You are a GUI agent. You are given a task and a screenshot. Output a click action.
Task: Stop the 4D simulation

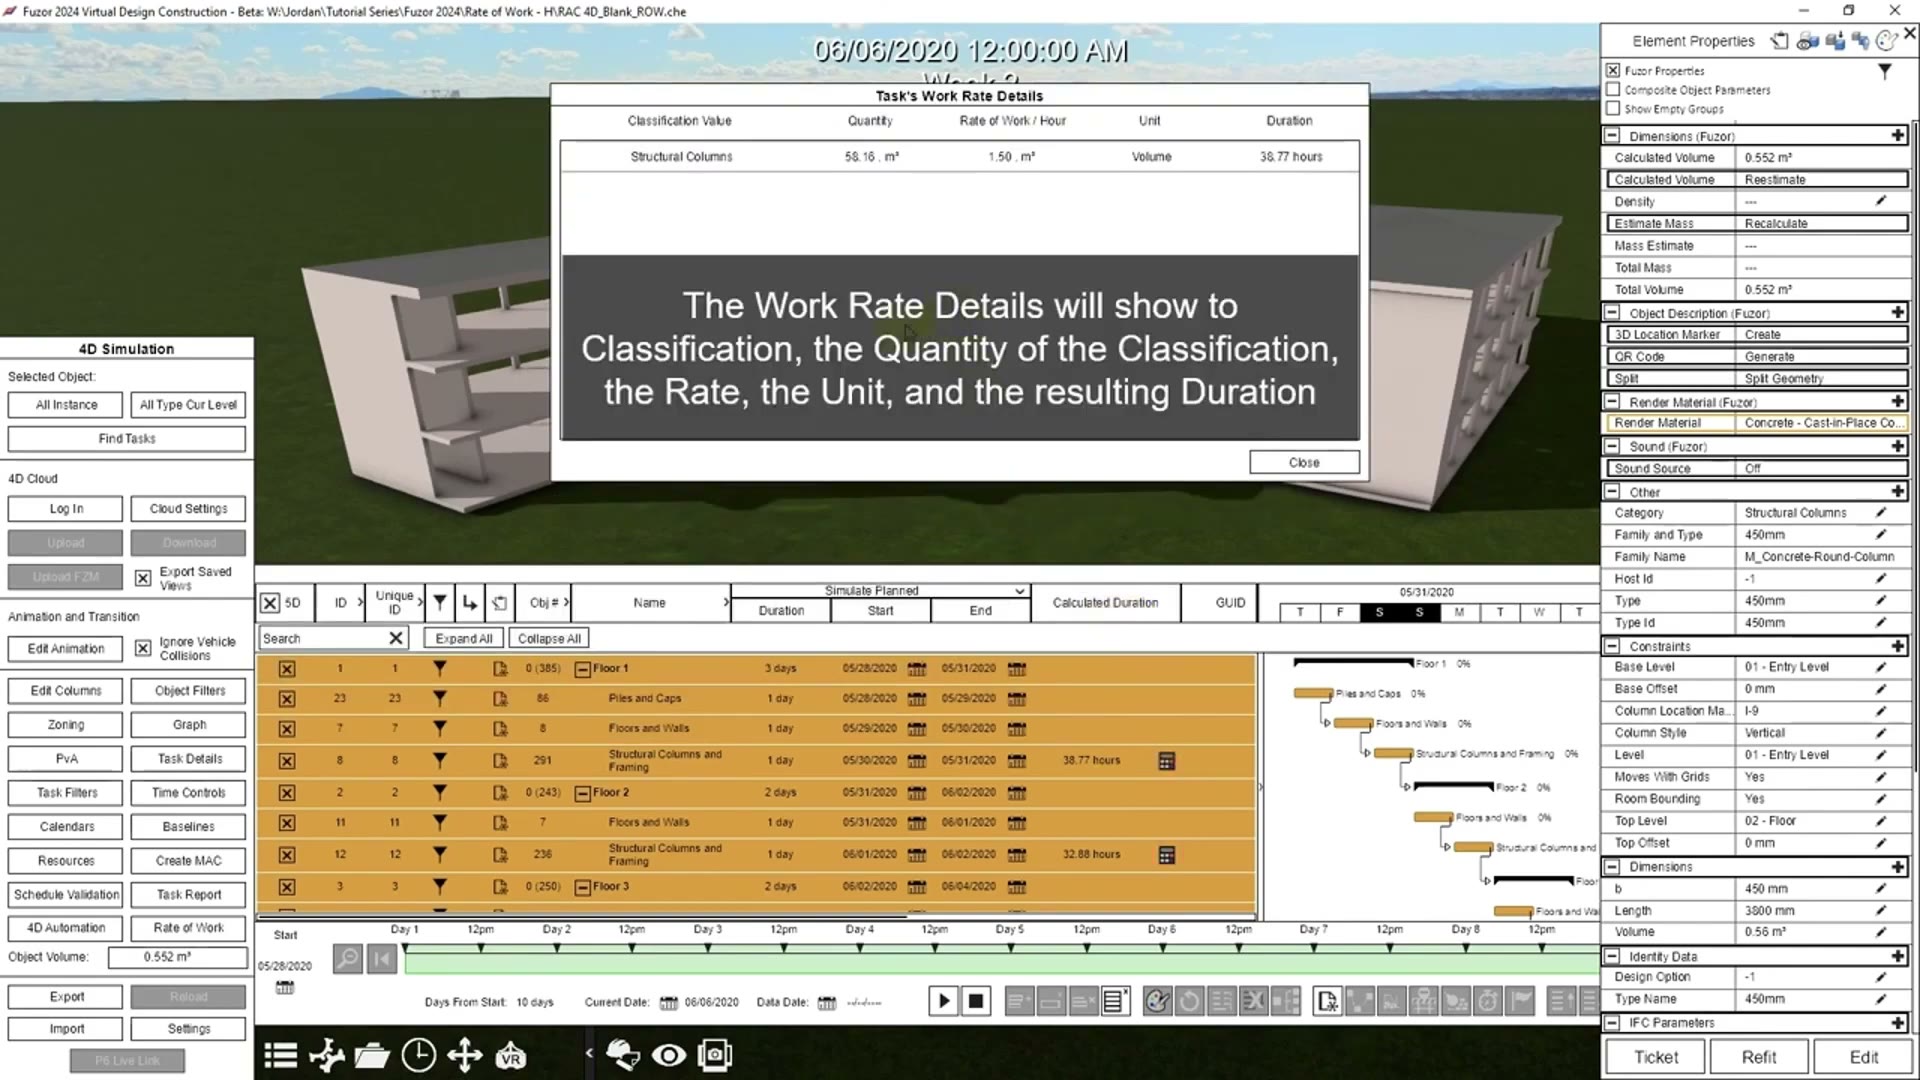pos(976,1001)
